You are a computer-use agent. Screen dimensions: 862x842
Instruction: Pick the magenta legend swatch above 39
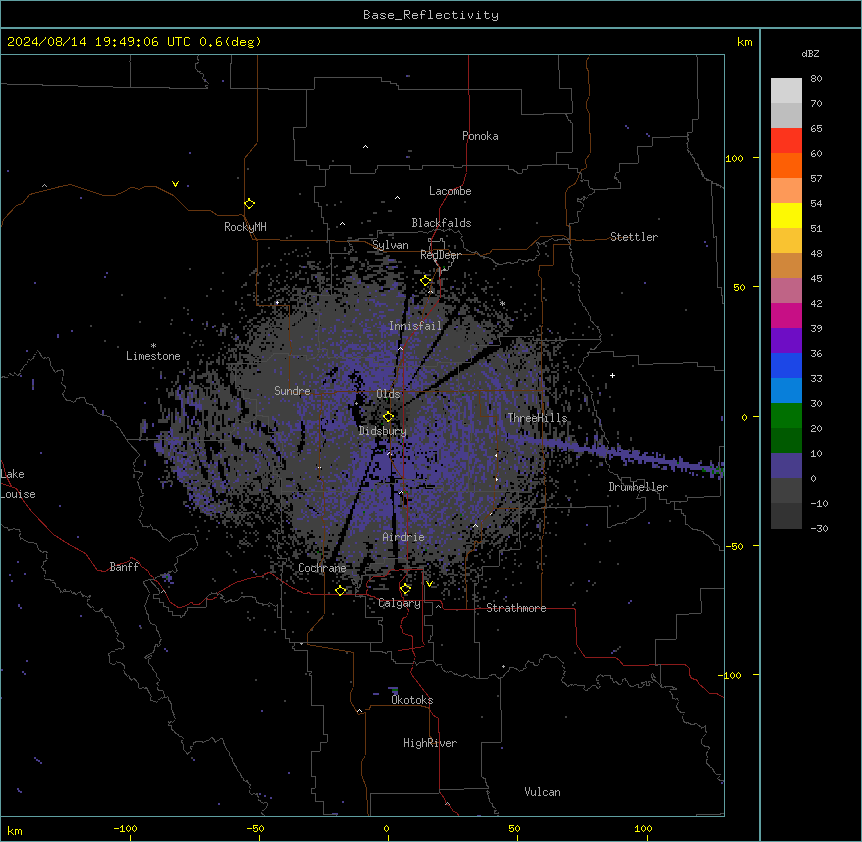point(786,315)
